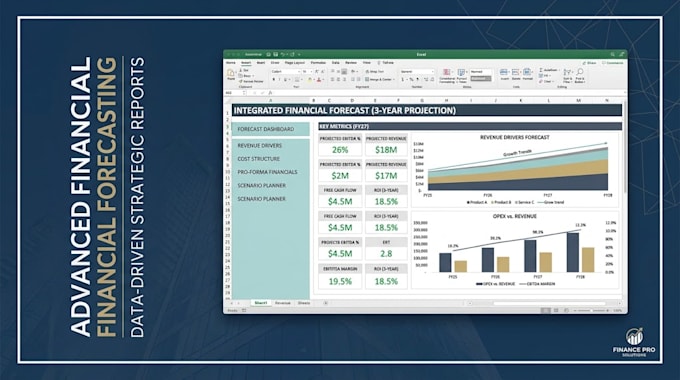
Task: Open the number format dropdown
Action: pyautogui.click(x=432, y=72)
